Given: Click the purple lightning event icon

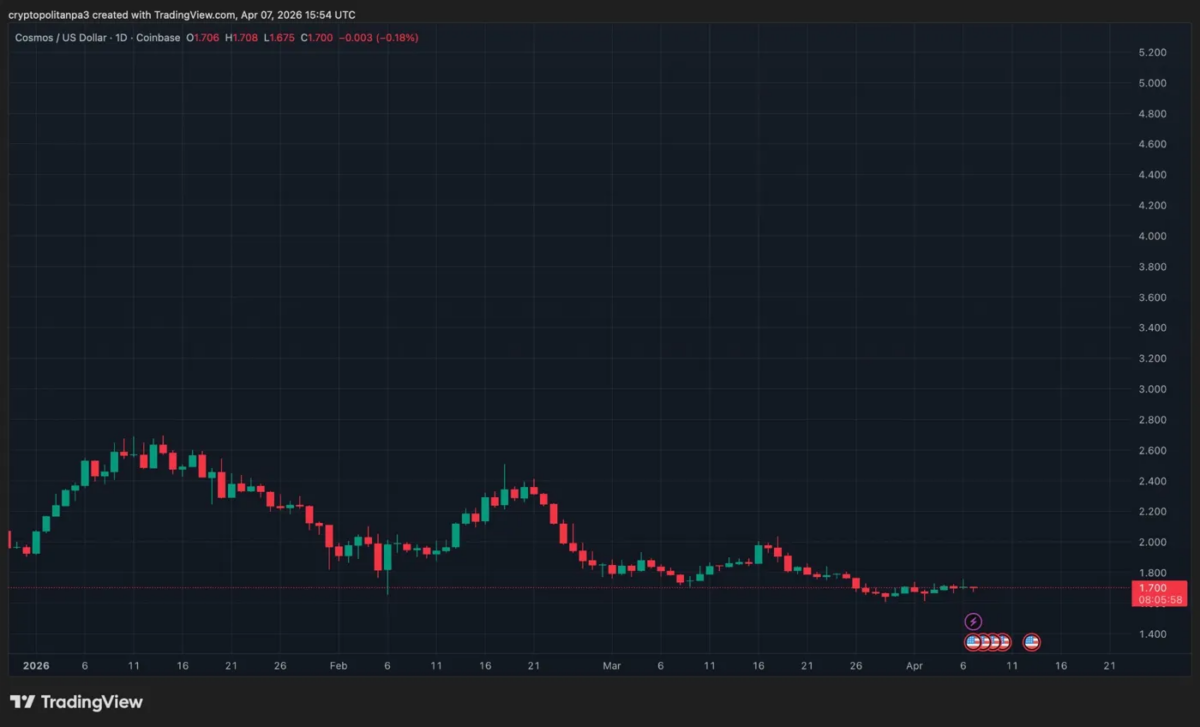Looking at the screenshot, I should tap(973, 621).
